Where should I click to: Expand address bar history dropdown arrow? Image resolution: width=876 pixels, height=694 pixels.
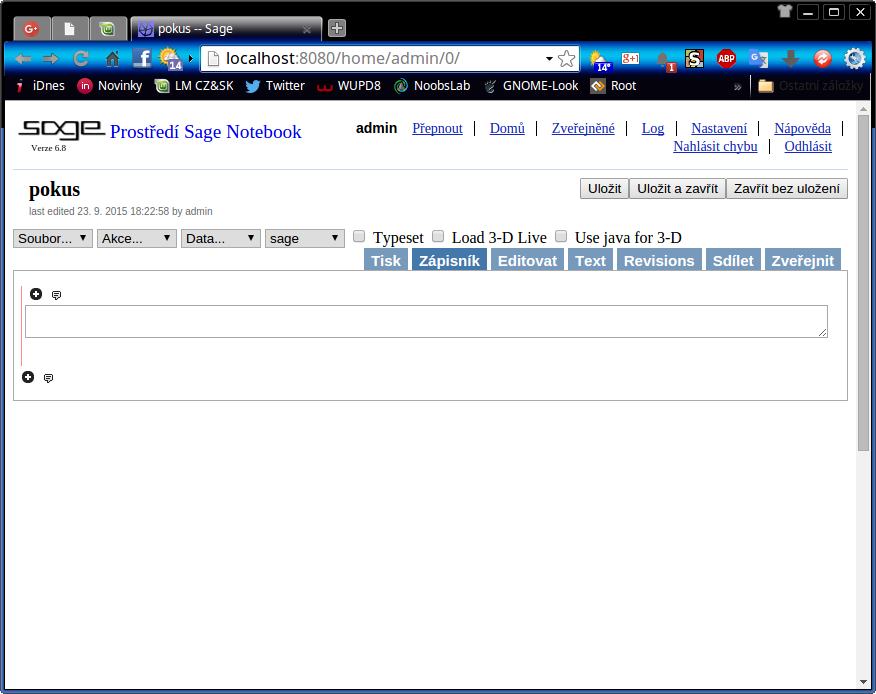click(549, 59)
